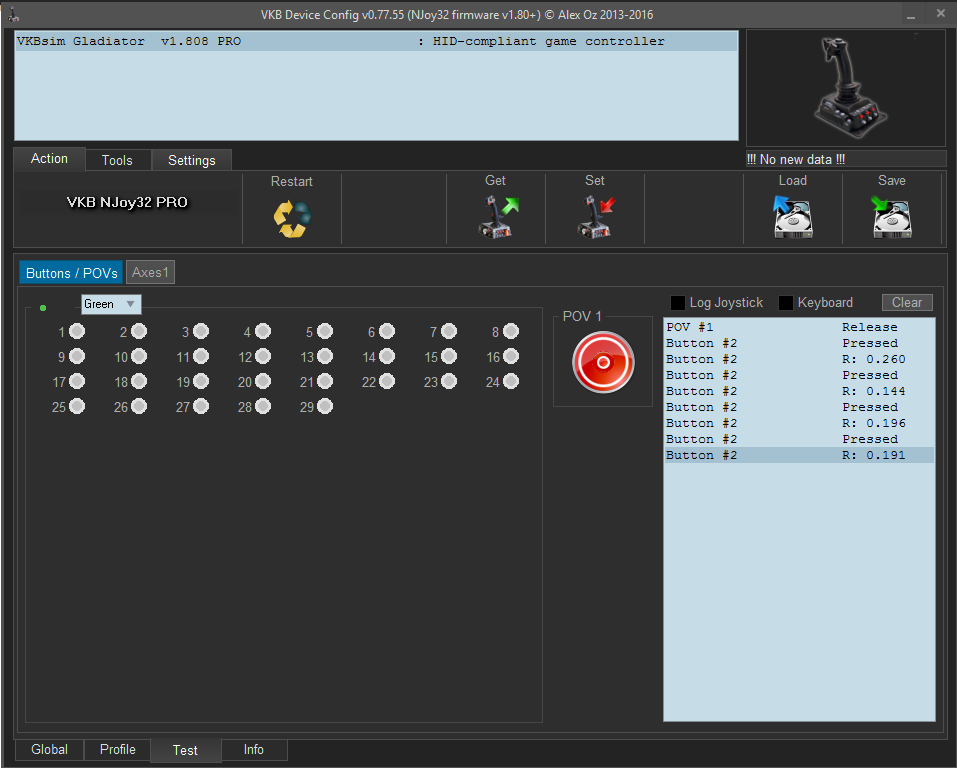Image resolution: width=957 pixels, height=768 pixels.
Task: Click button indicator 22
Action: (387, 382)
